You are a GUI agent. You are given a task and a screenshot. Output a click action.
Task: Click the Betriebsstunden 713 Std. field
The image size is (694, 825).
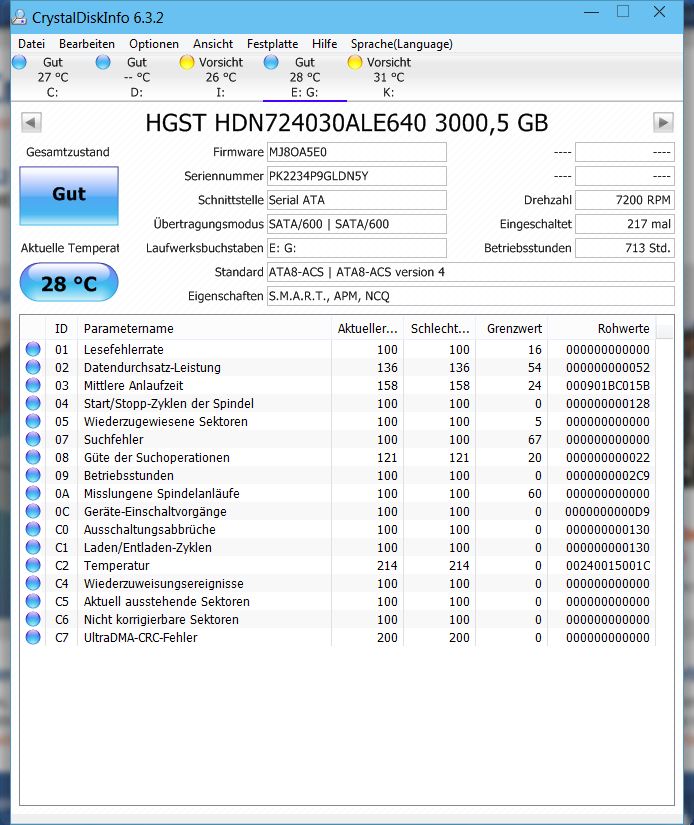pyautogui.click(x=625, y=248)
